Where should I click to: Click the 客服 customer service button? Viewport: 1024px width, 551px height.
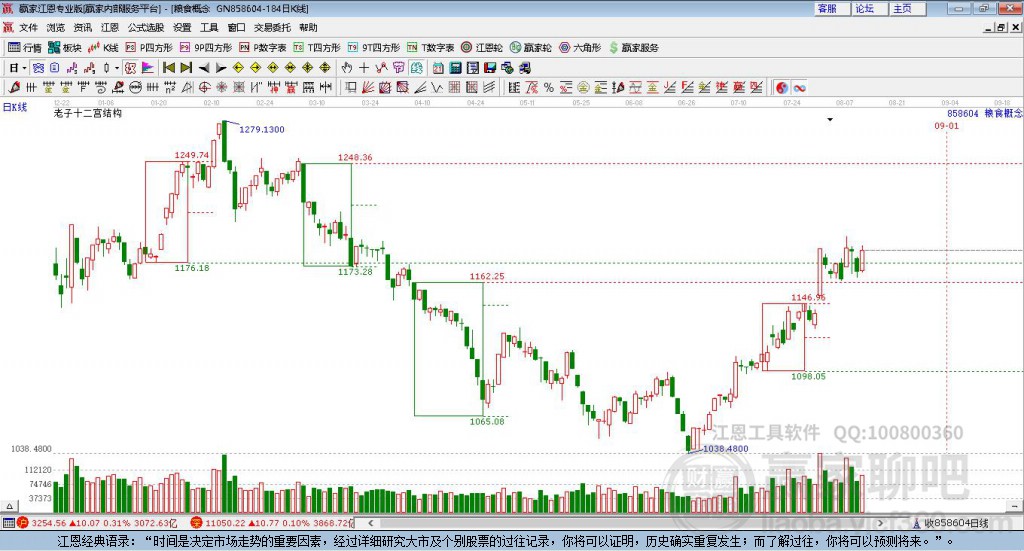click(833, 8)
